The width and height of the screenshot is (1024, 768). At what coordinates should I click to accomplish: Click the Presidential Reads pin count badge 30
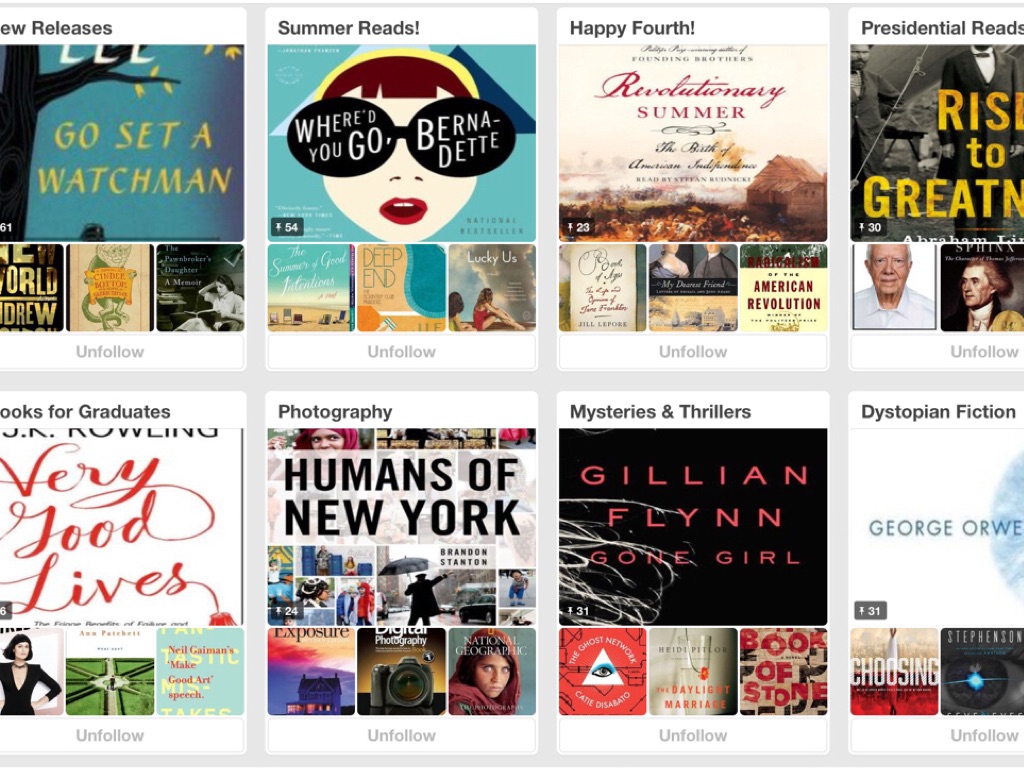(870, 227)
